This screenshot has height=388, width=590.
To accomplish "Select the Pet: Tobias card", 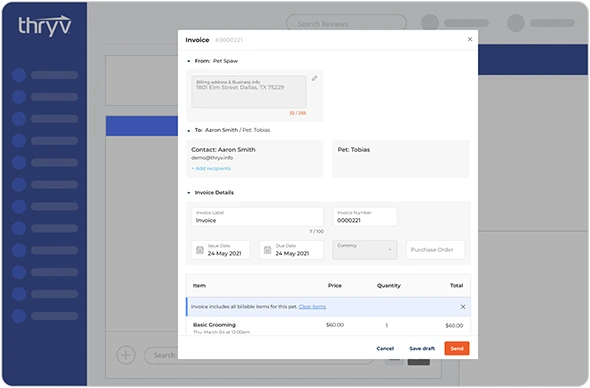I will 400,158.
